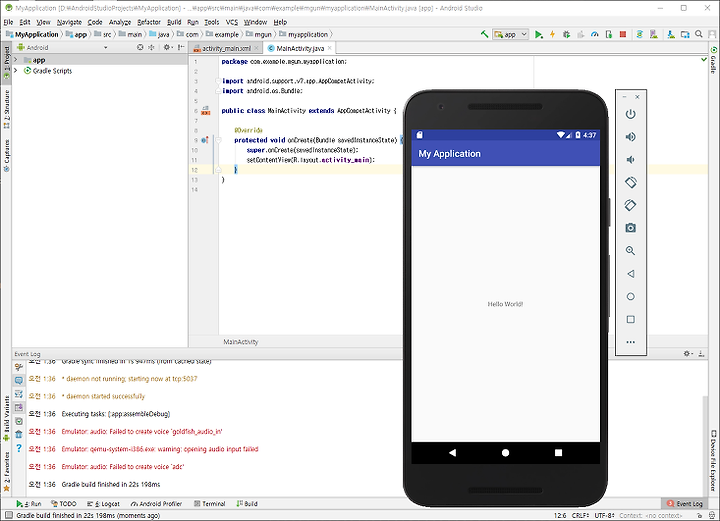Open emulator extended controls three dots
This screenshot has height=521, width=720.
pos(630,342)
